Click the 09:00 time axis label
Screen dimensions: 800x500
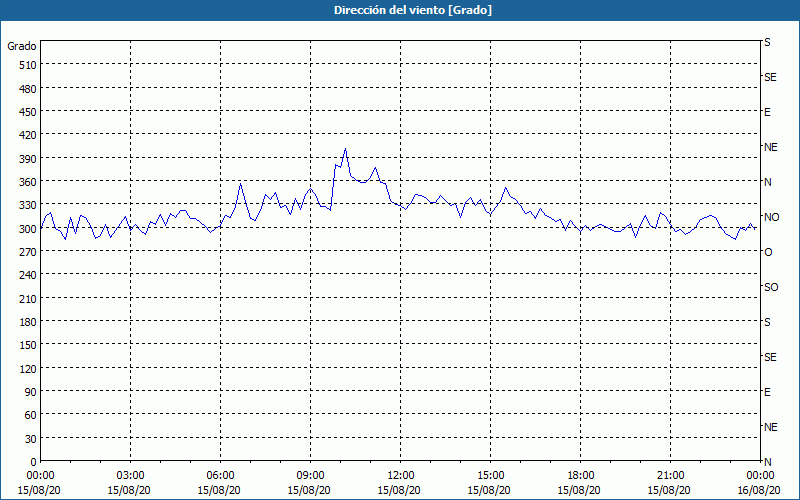(310, 476)
